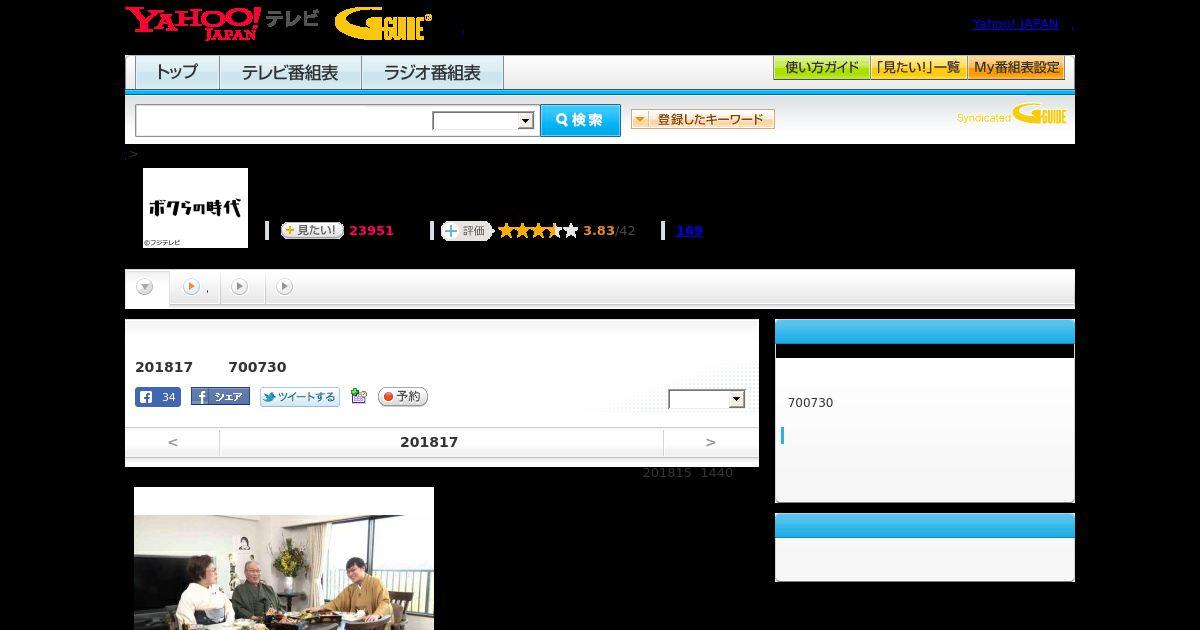Switch to the トップ tab
The height and width of the screenshot is (630, 1200).
tap(177, 72)
